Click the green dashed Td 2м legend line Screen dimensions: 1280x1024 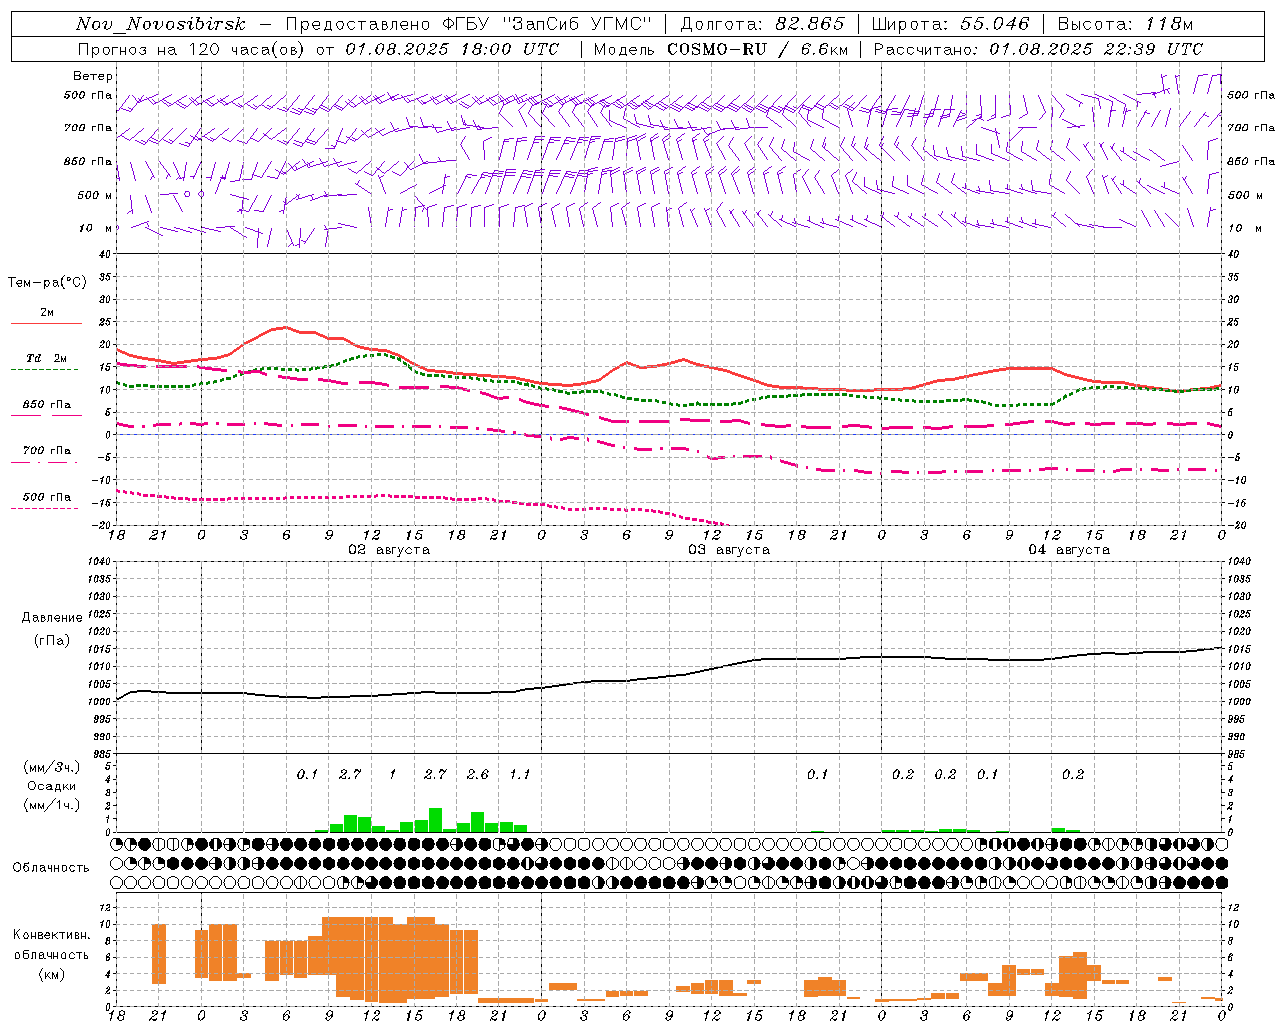pyautogui.click(x=44, y=370)
